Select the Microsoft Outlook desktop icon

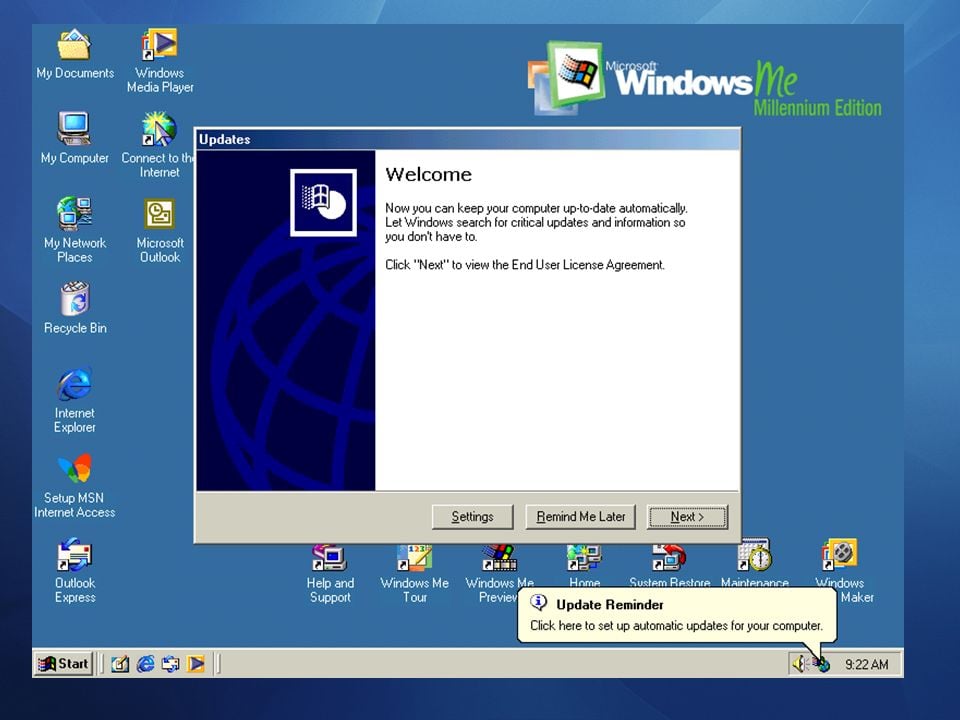pos(160,230)
